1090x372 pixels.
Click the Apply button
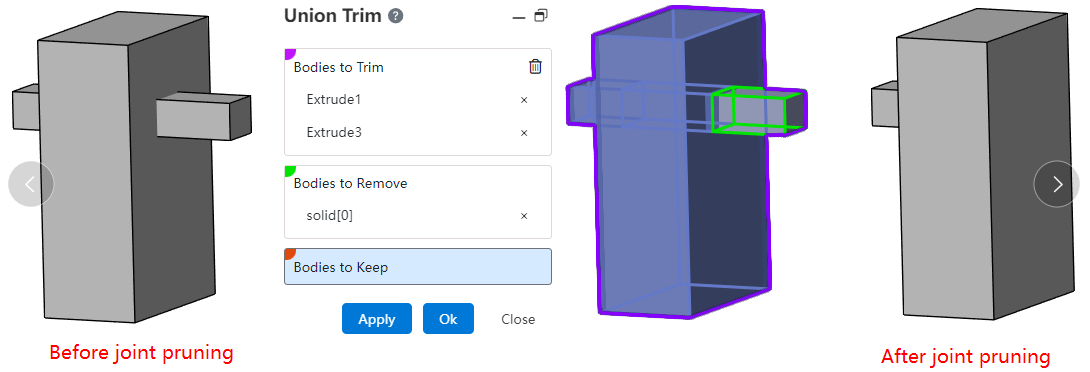tap(377, 319)
